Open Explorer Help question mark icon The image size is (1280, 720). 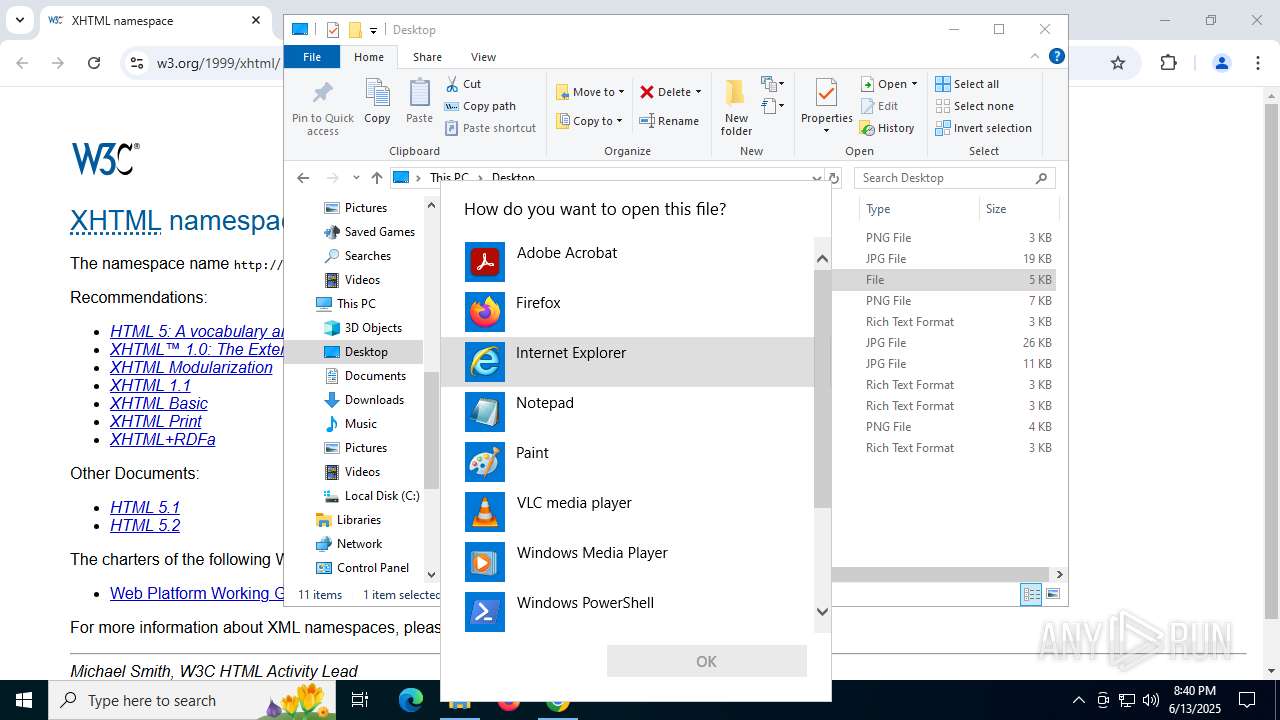point(1056,56)
